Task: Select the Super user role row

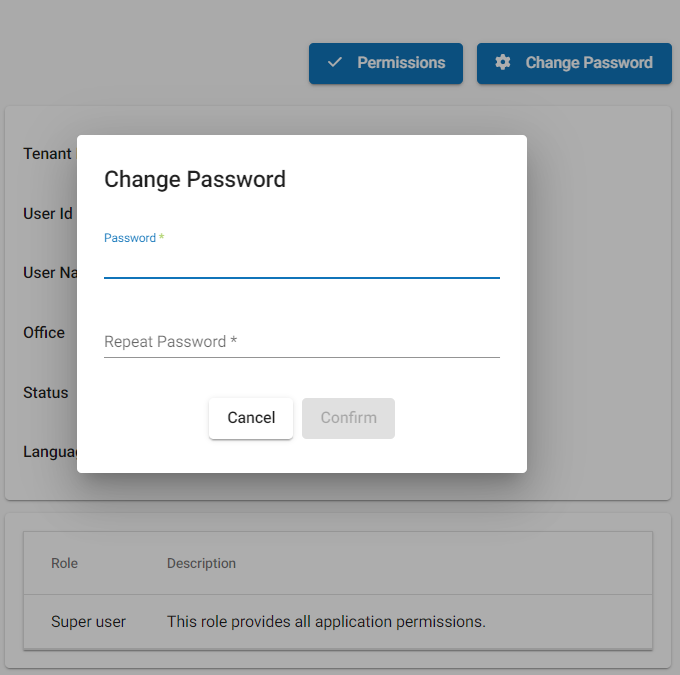Action: [338, 622]
